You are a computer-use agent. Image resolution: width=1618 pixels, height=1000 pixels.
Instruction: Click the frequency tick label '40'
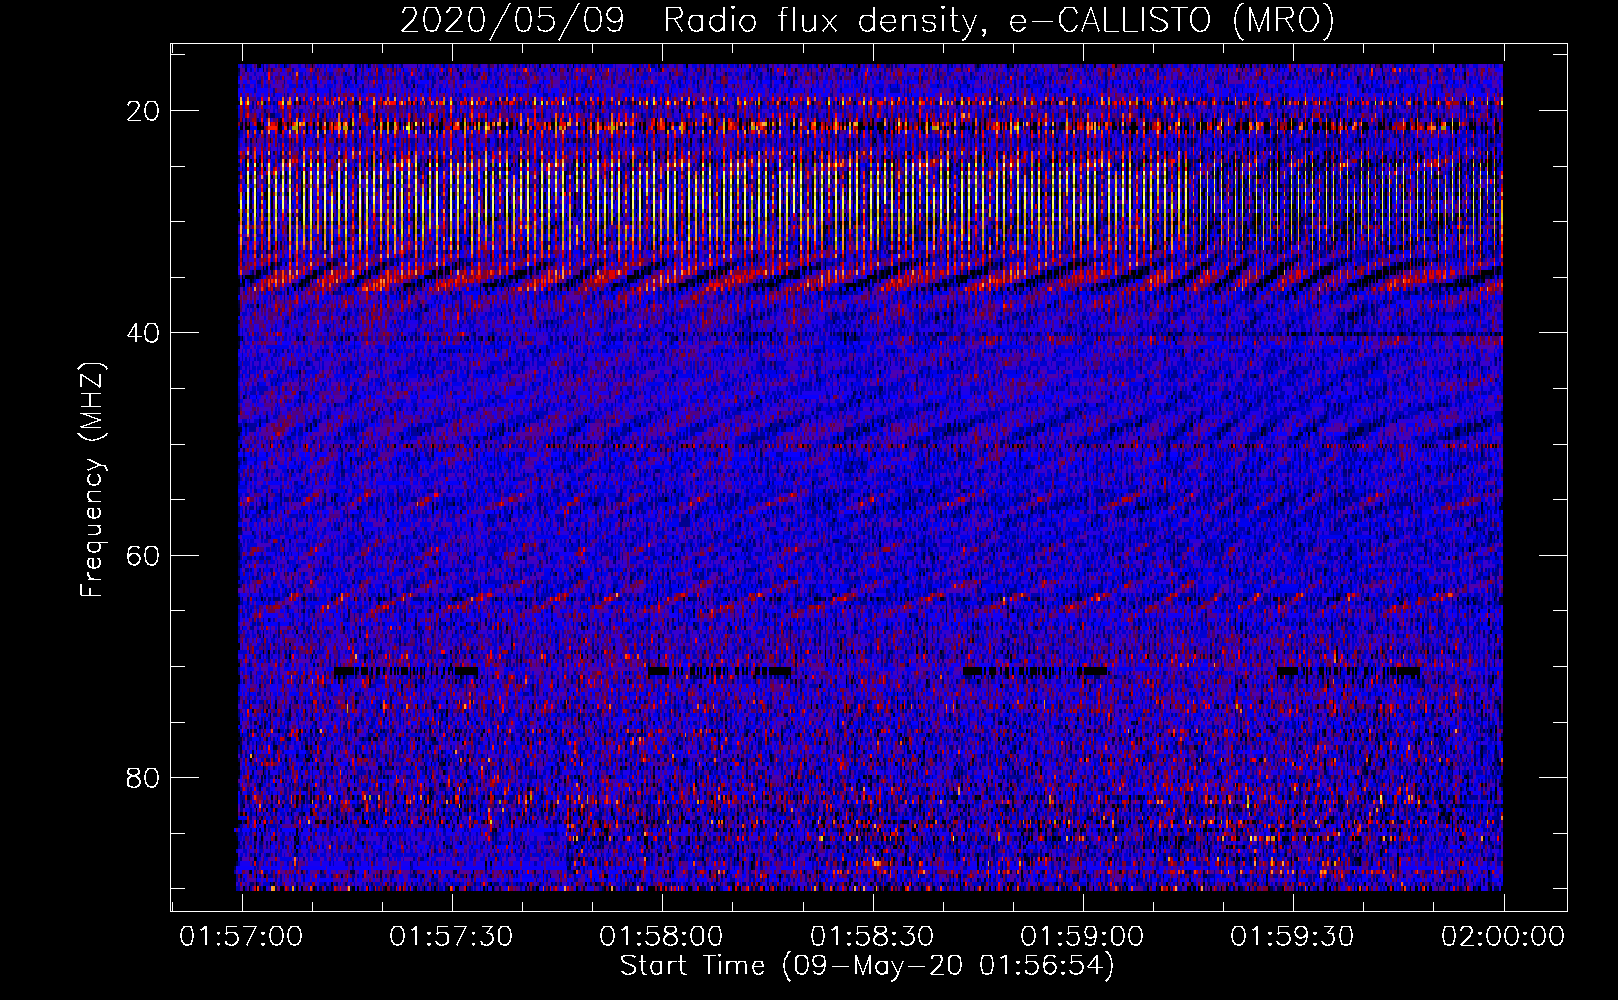(144, 333)
